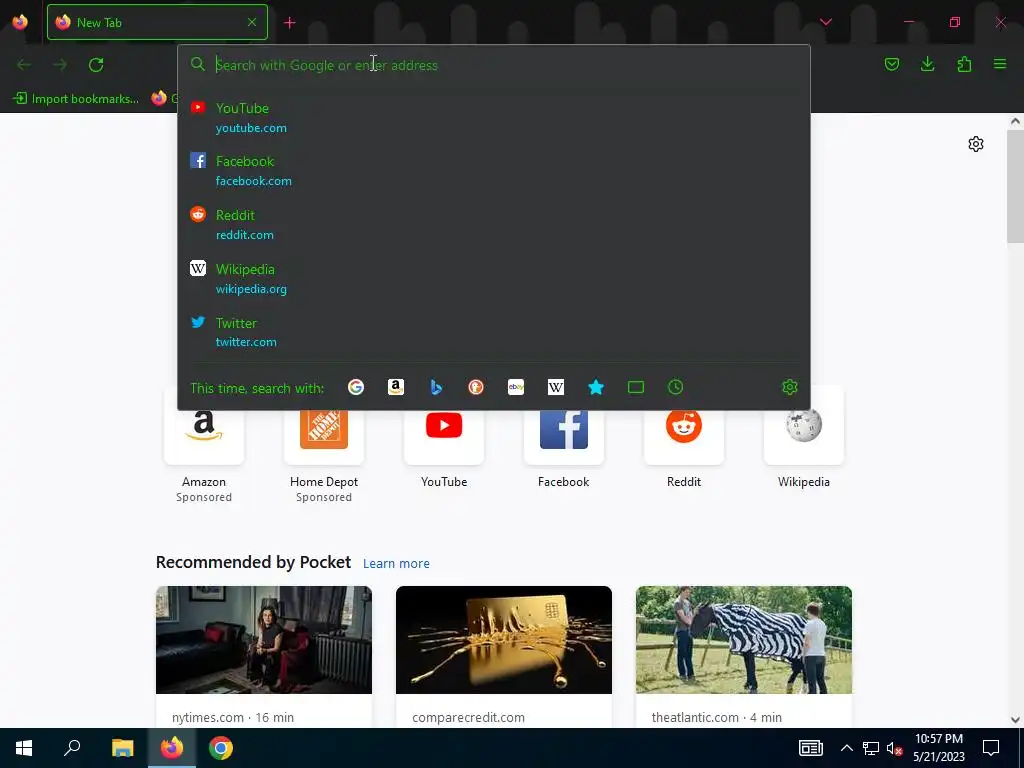Click scrollbar down arrow
The width and height of the screenshot is (1024, 768).
(x=1015, y=720)
